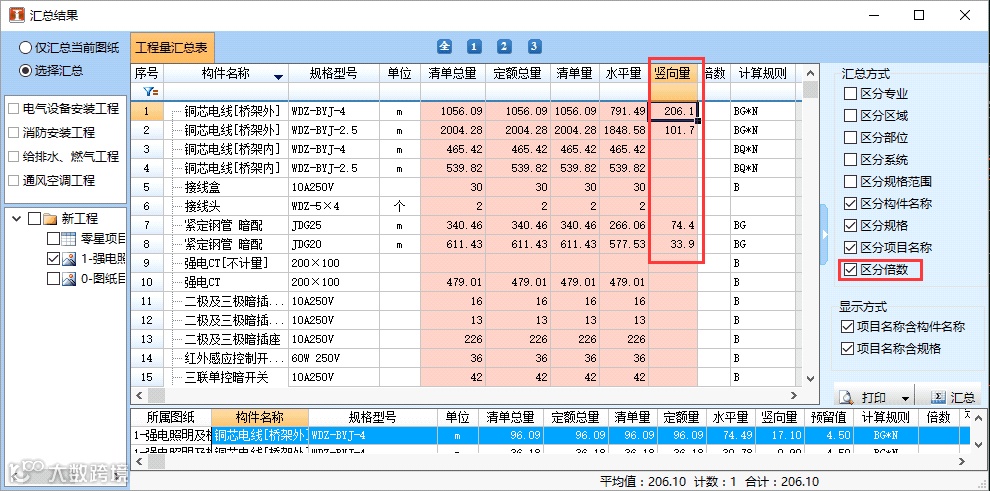Click the 定额总量 column header

coord(518,74)
